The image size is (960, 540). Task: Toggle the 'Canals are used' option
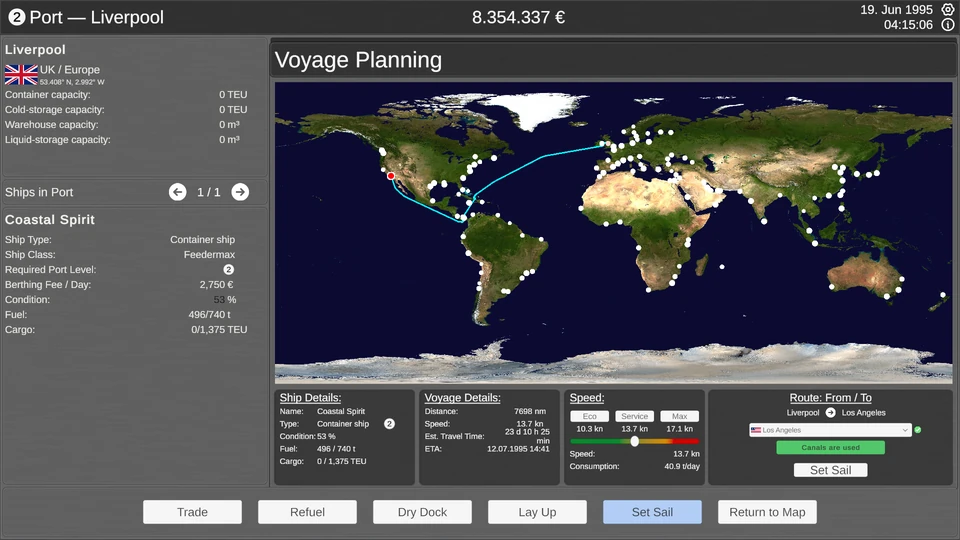click(x=830, y=448)
